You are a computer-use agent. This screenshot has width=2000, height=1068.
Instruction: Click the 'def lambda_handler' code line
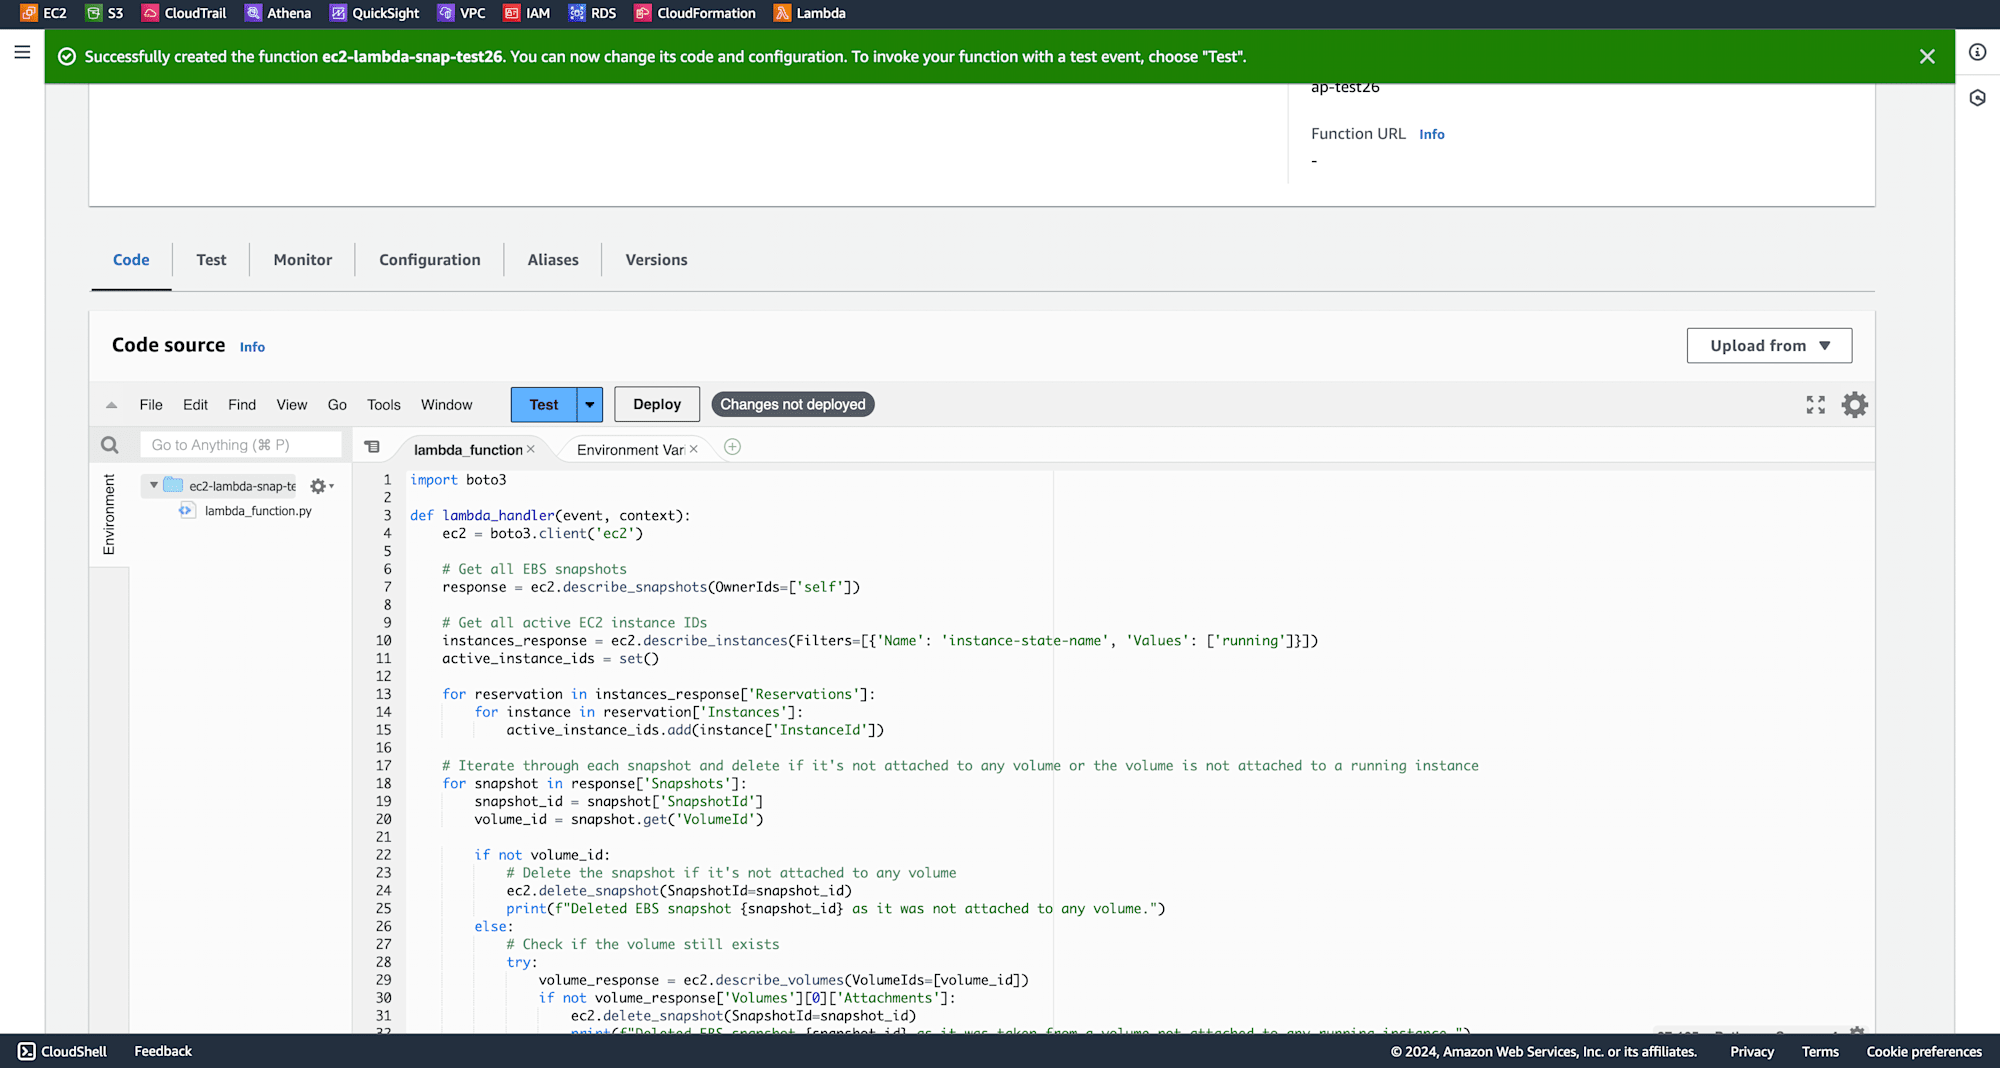coord(550,516)
